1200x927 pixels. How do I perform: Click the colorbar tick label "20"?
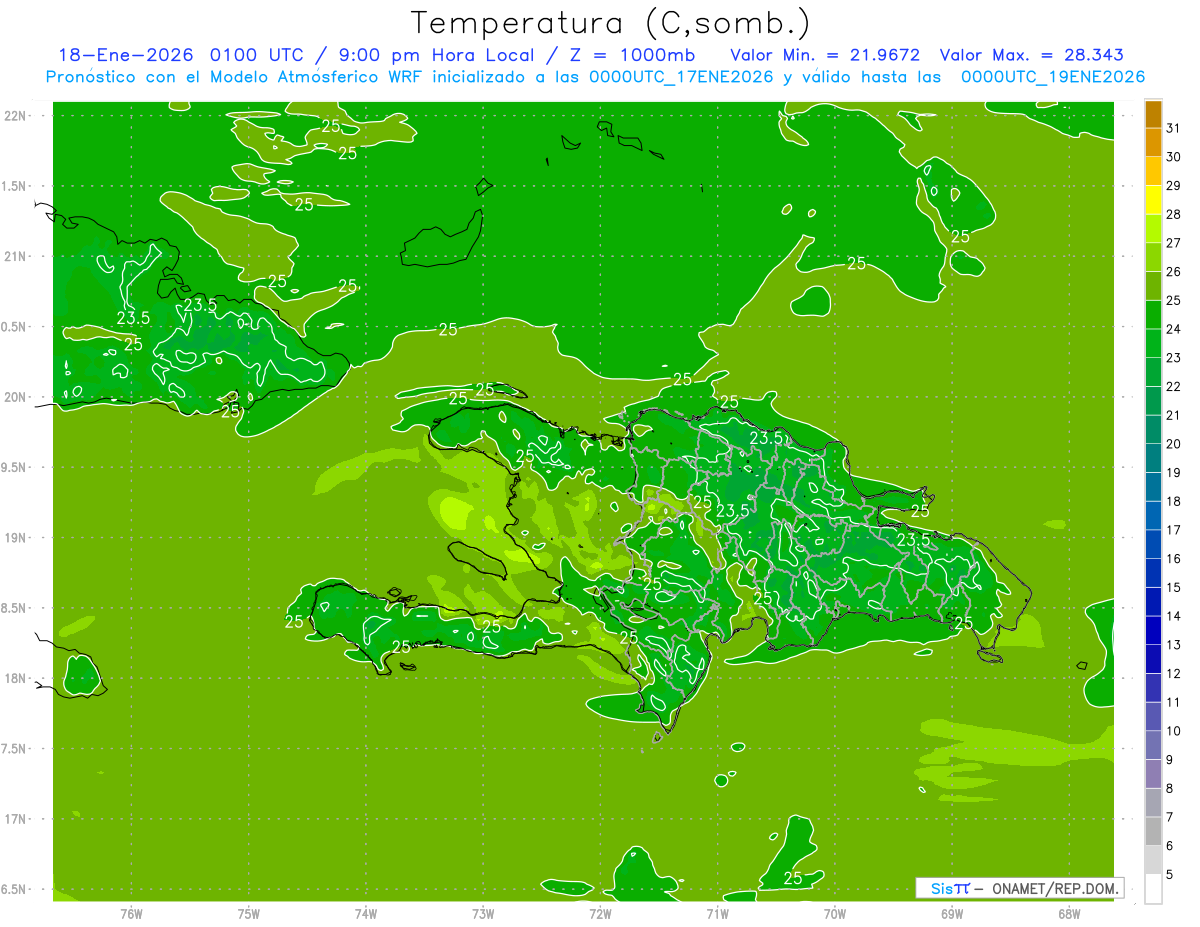point(1174,444)
